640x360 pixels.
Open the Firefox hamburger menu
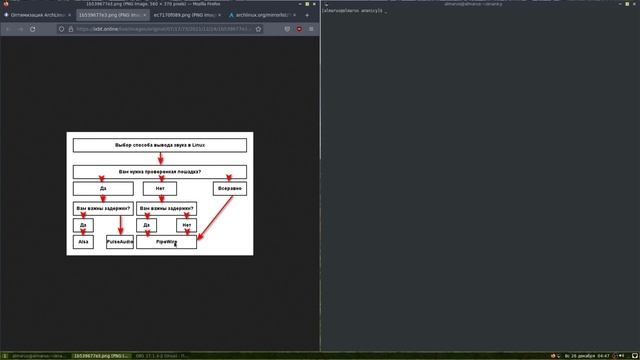pyautogui.click(x=311, y=29)
